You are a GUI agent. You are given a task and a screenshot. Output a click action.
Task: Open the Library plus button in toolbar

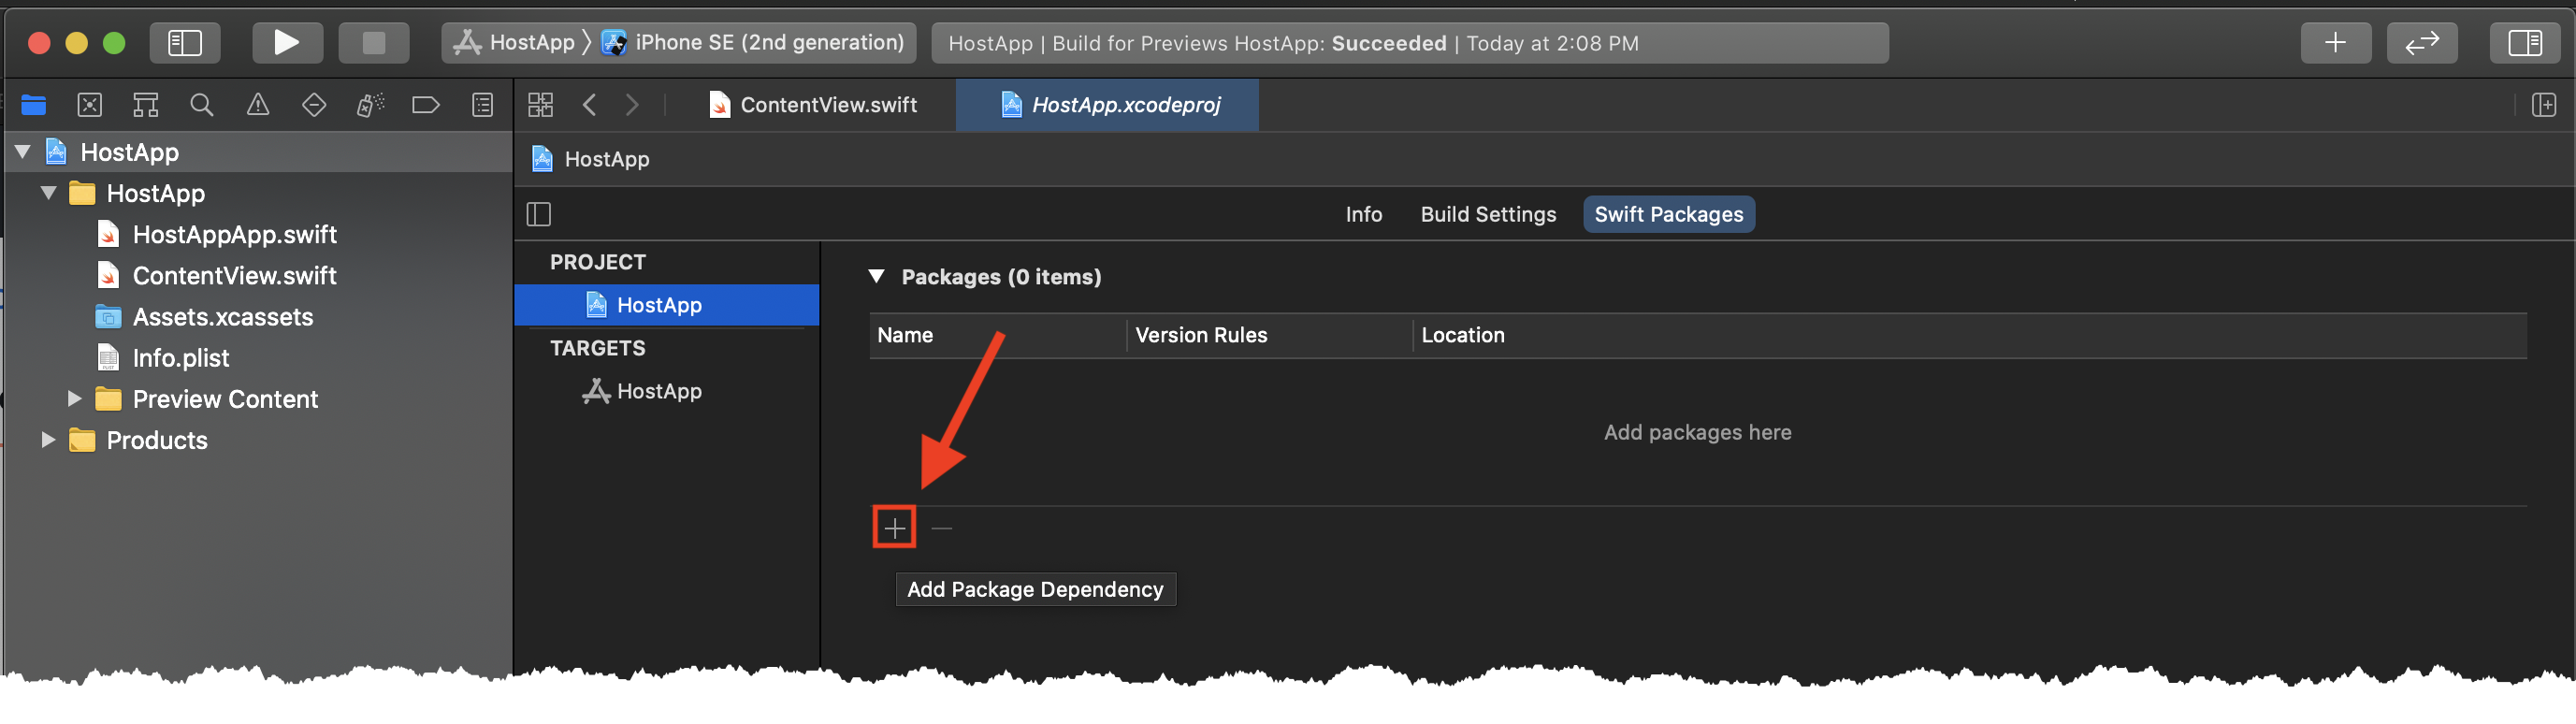[x=2334, y=43]
